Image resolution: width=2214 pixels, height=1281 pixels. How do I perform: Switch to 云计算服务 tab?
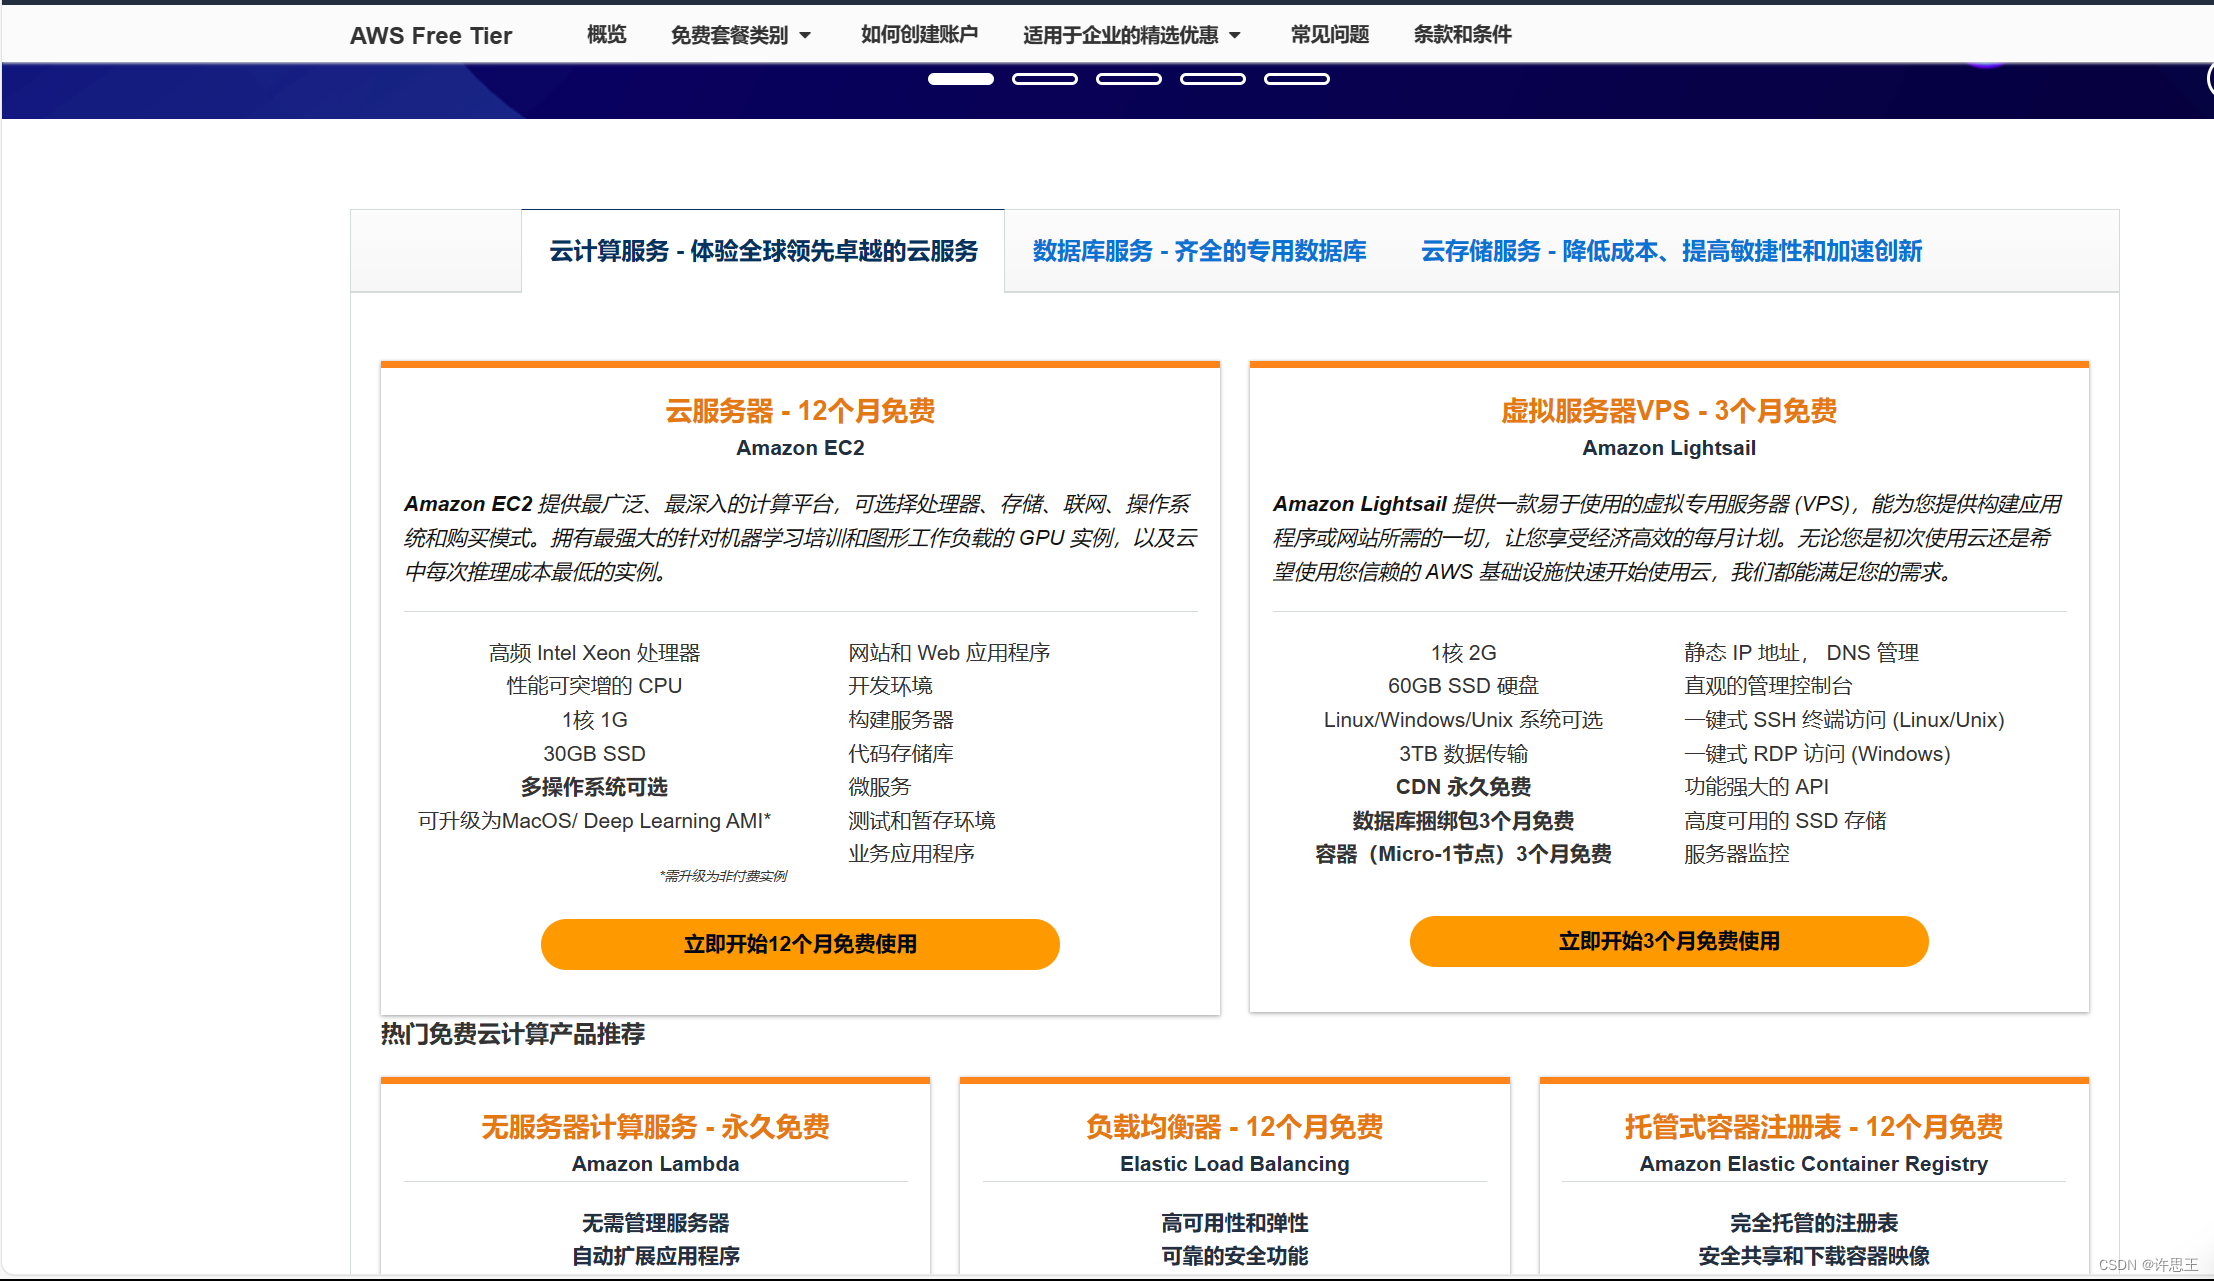(763, 251)
